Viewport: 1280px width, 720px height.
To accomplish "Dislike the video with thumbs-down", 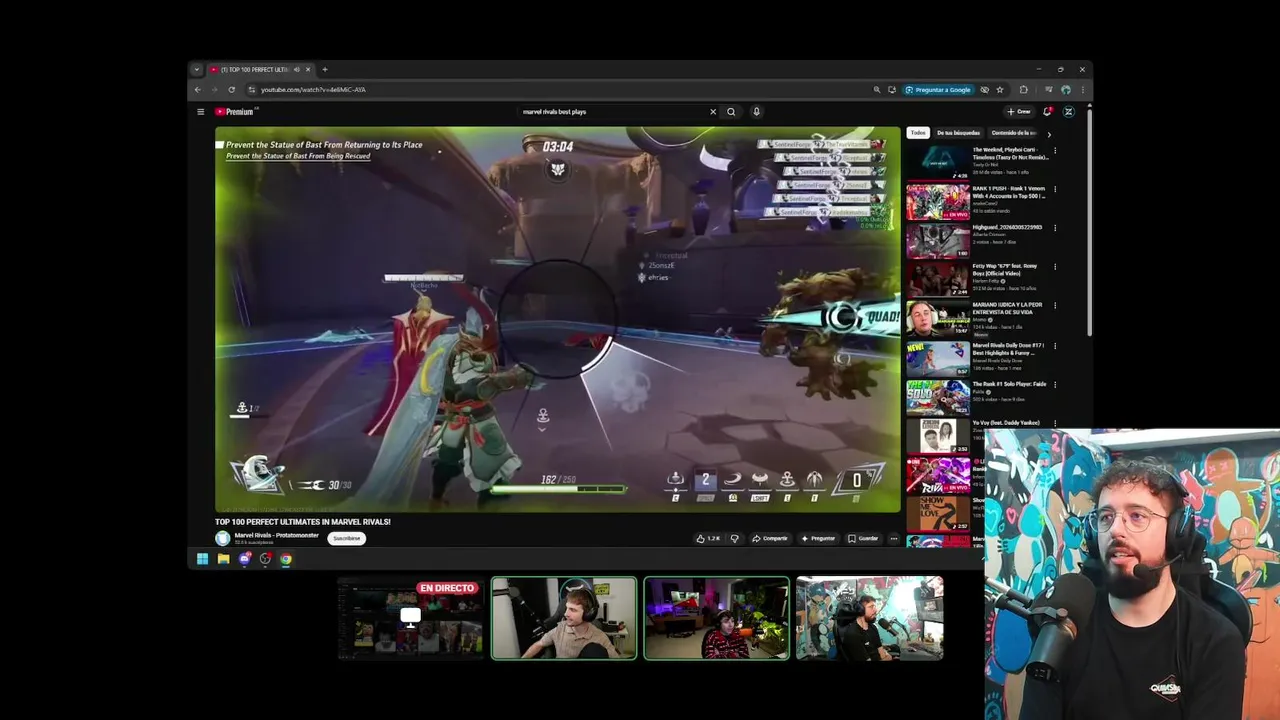I will pyautogui.click(x=734, y=538).
